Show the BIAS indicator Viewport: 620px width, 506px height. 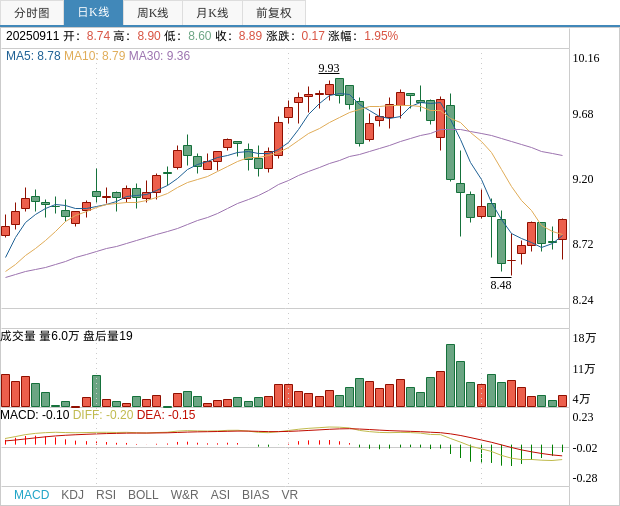tap(255, 495)
